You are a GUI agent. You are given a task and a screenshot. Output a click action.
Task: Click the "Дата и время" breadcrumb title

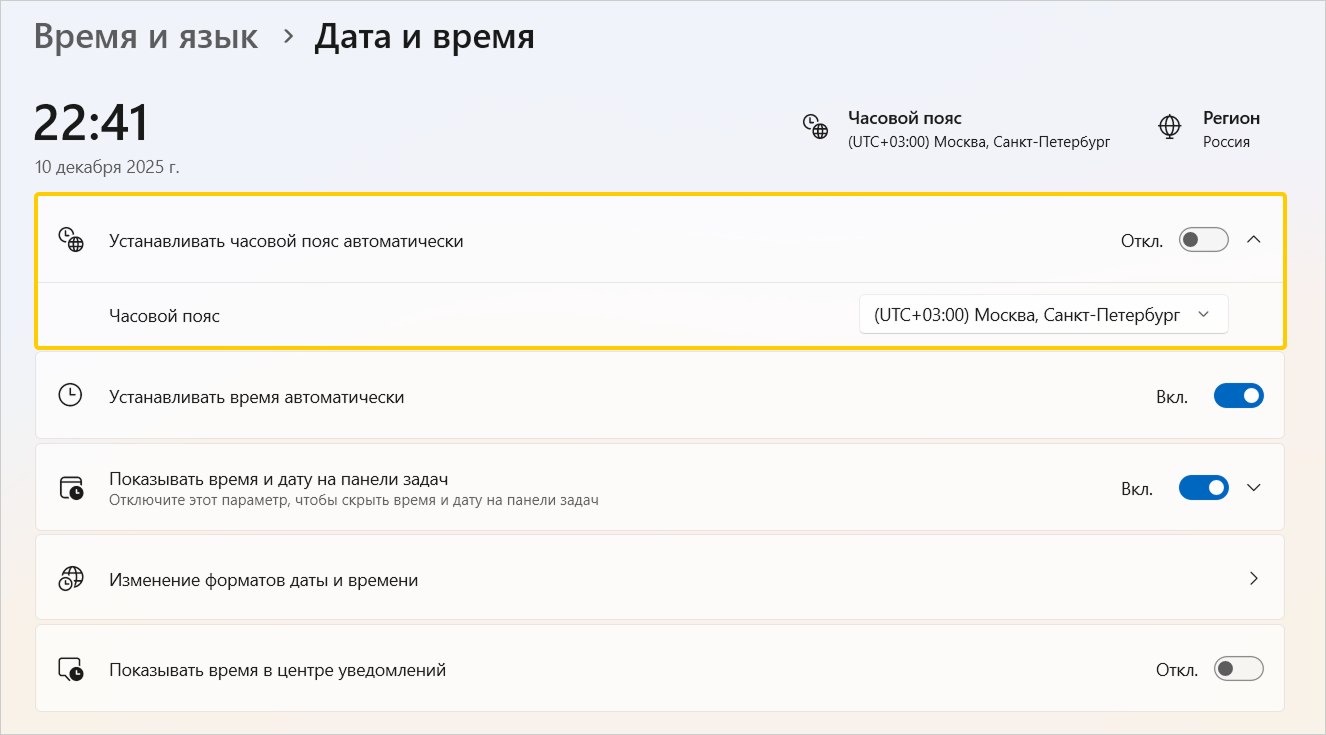(424, 37)
